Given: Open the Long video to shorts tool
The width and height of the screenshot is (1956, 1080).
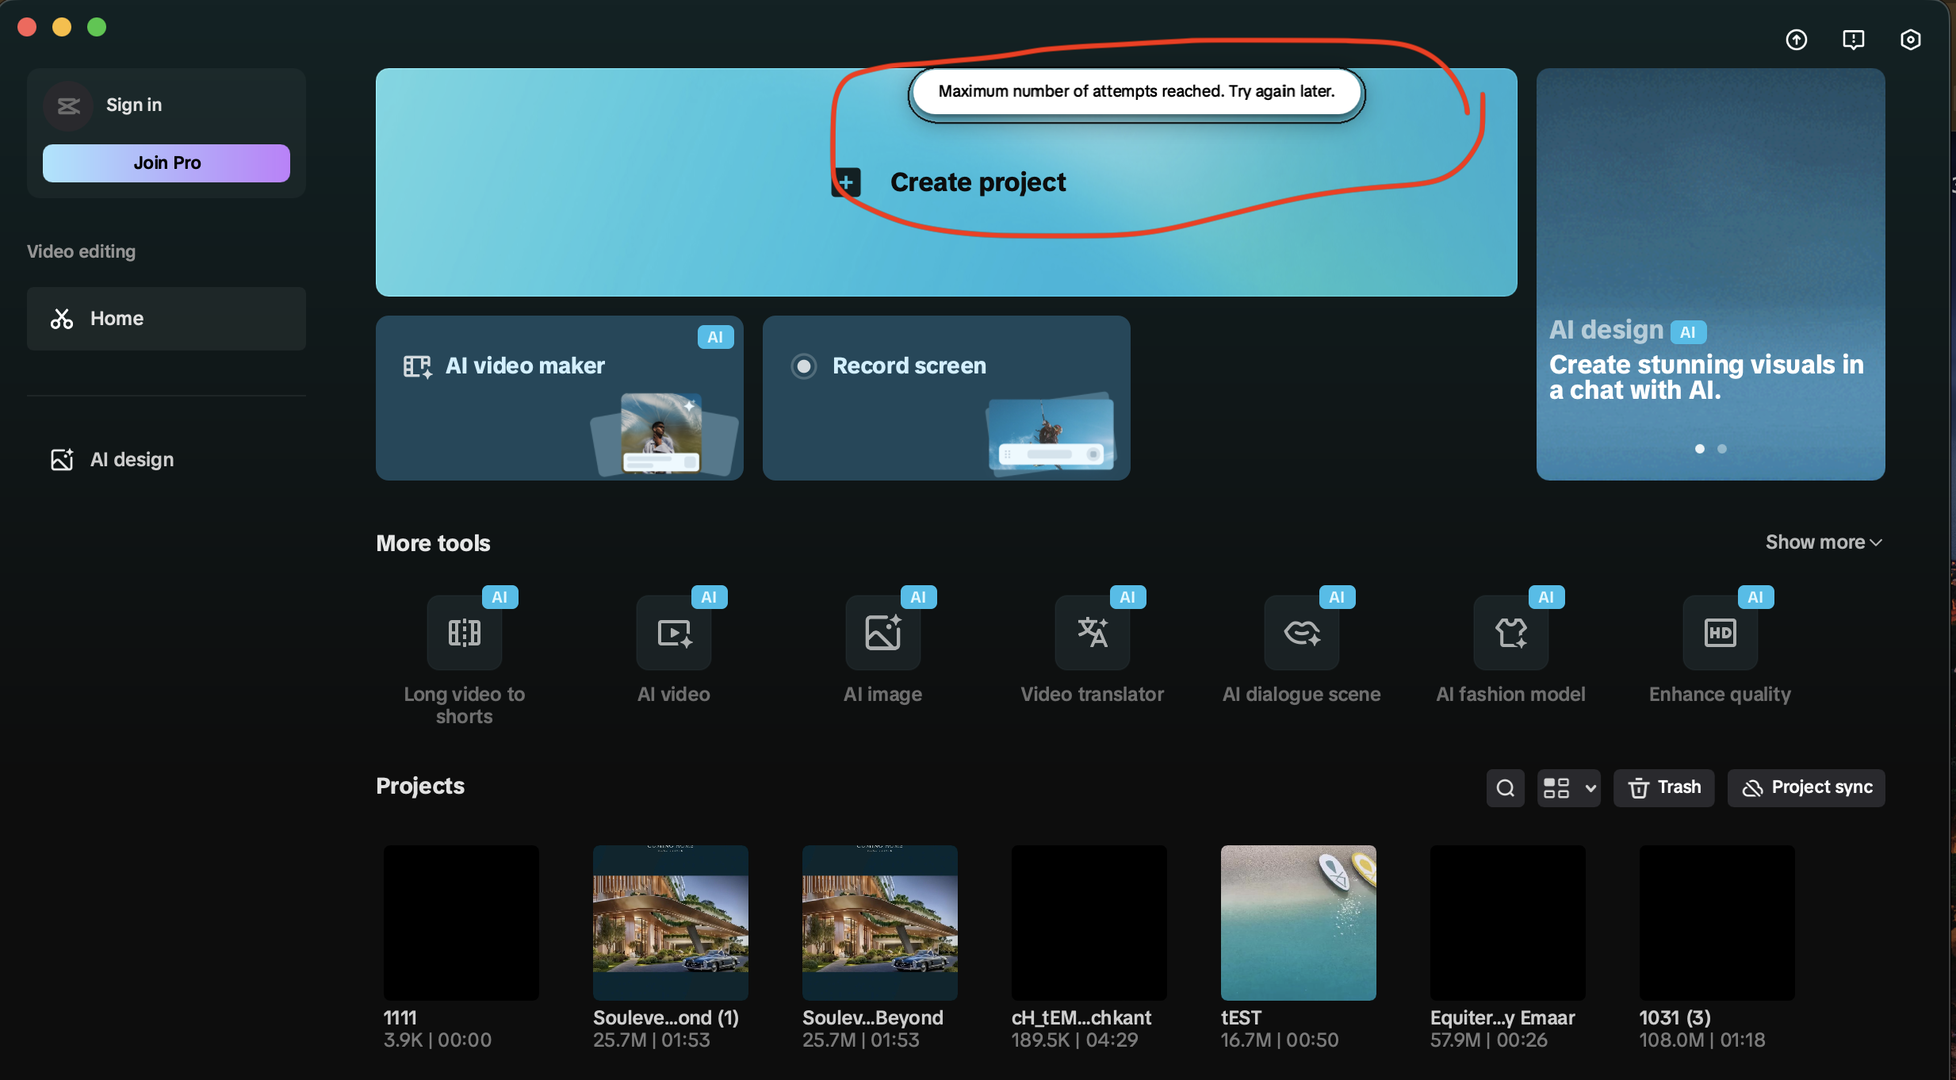Looking at the screenshot, I should point(464,632).
